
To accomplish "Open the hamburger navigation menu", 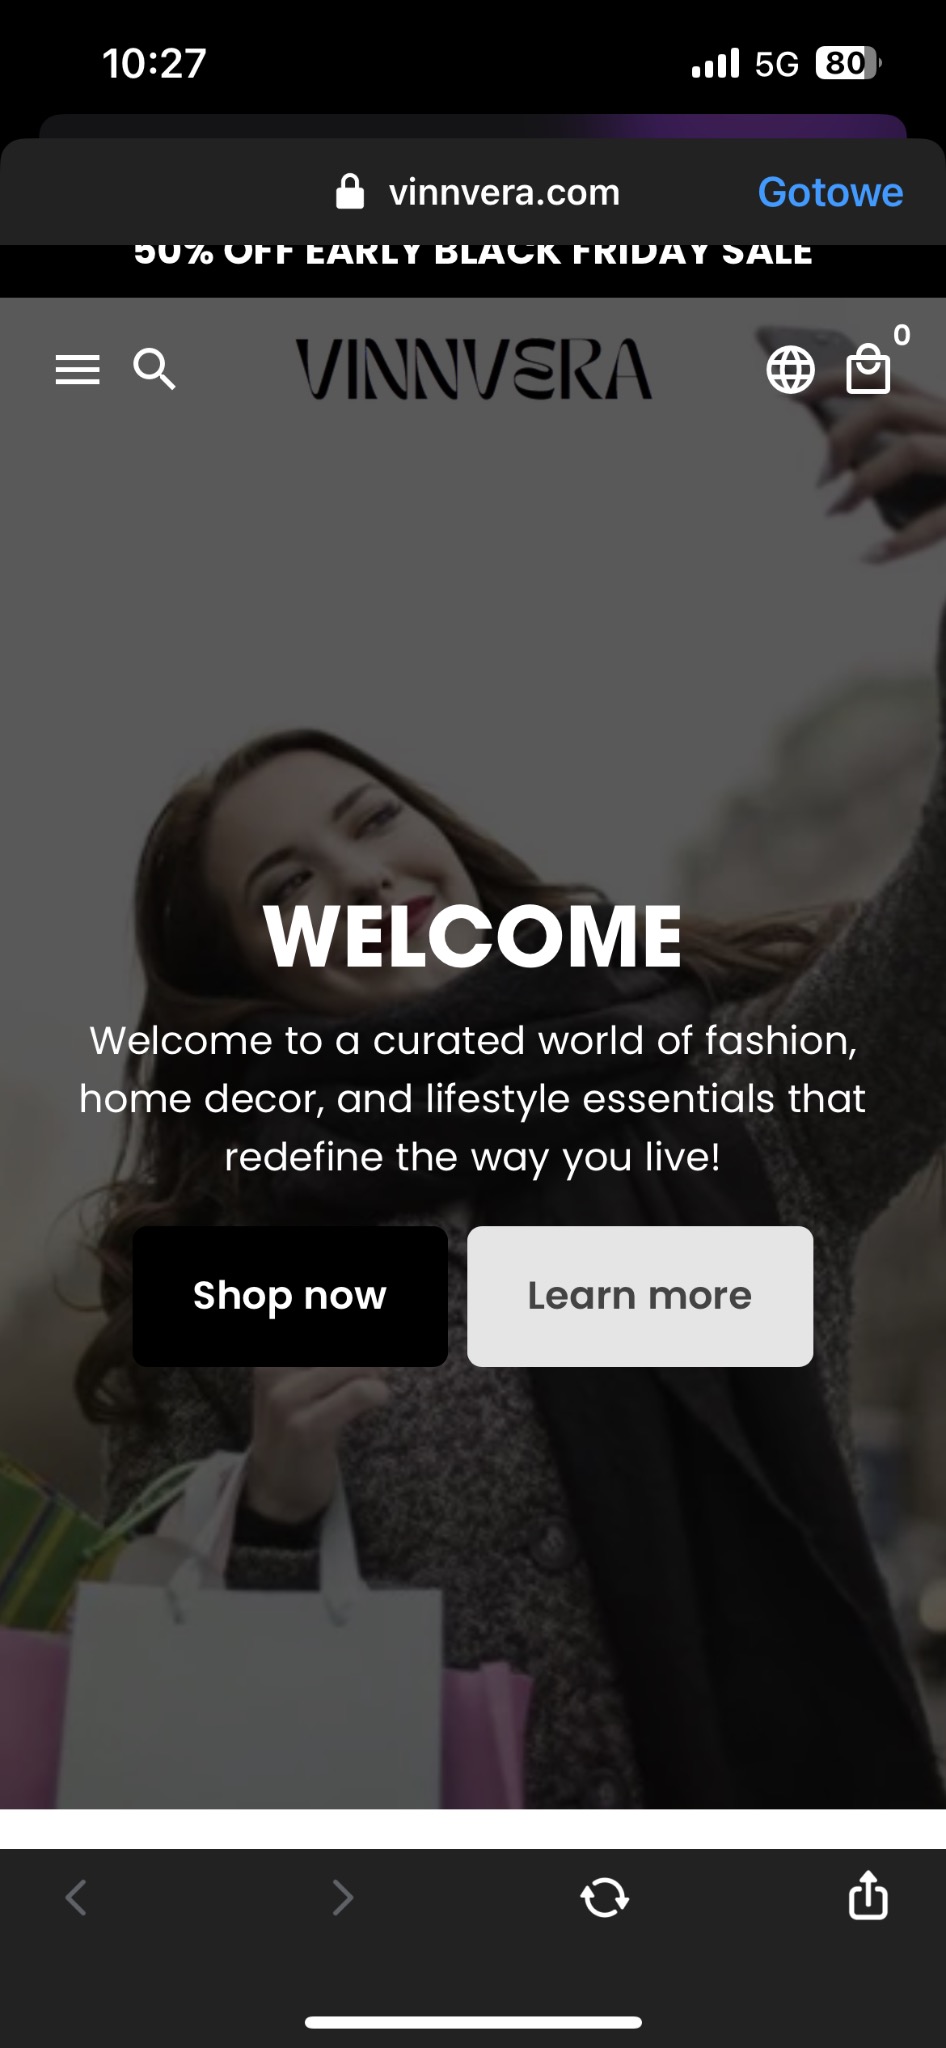I will click(77, 369).
